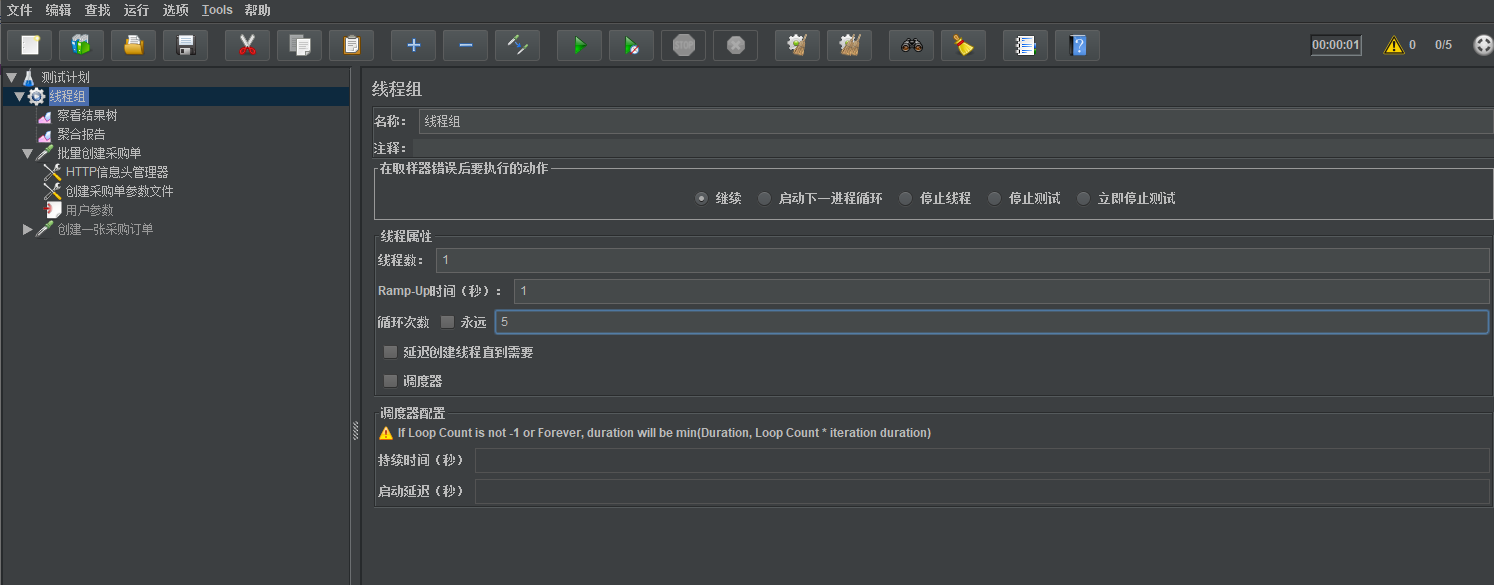Select 测试计划 root tree item

point(66,77)
